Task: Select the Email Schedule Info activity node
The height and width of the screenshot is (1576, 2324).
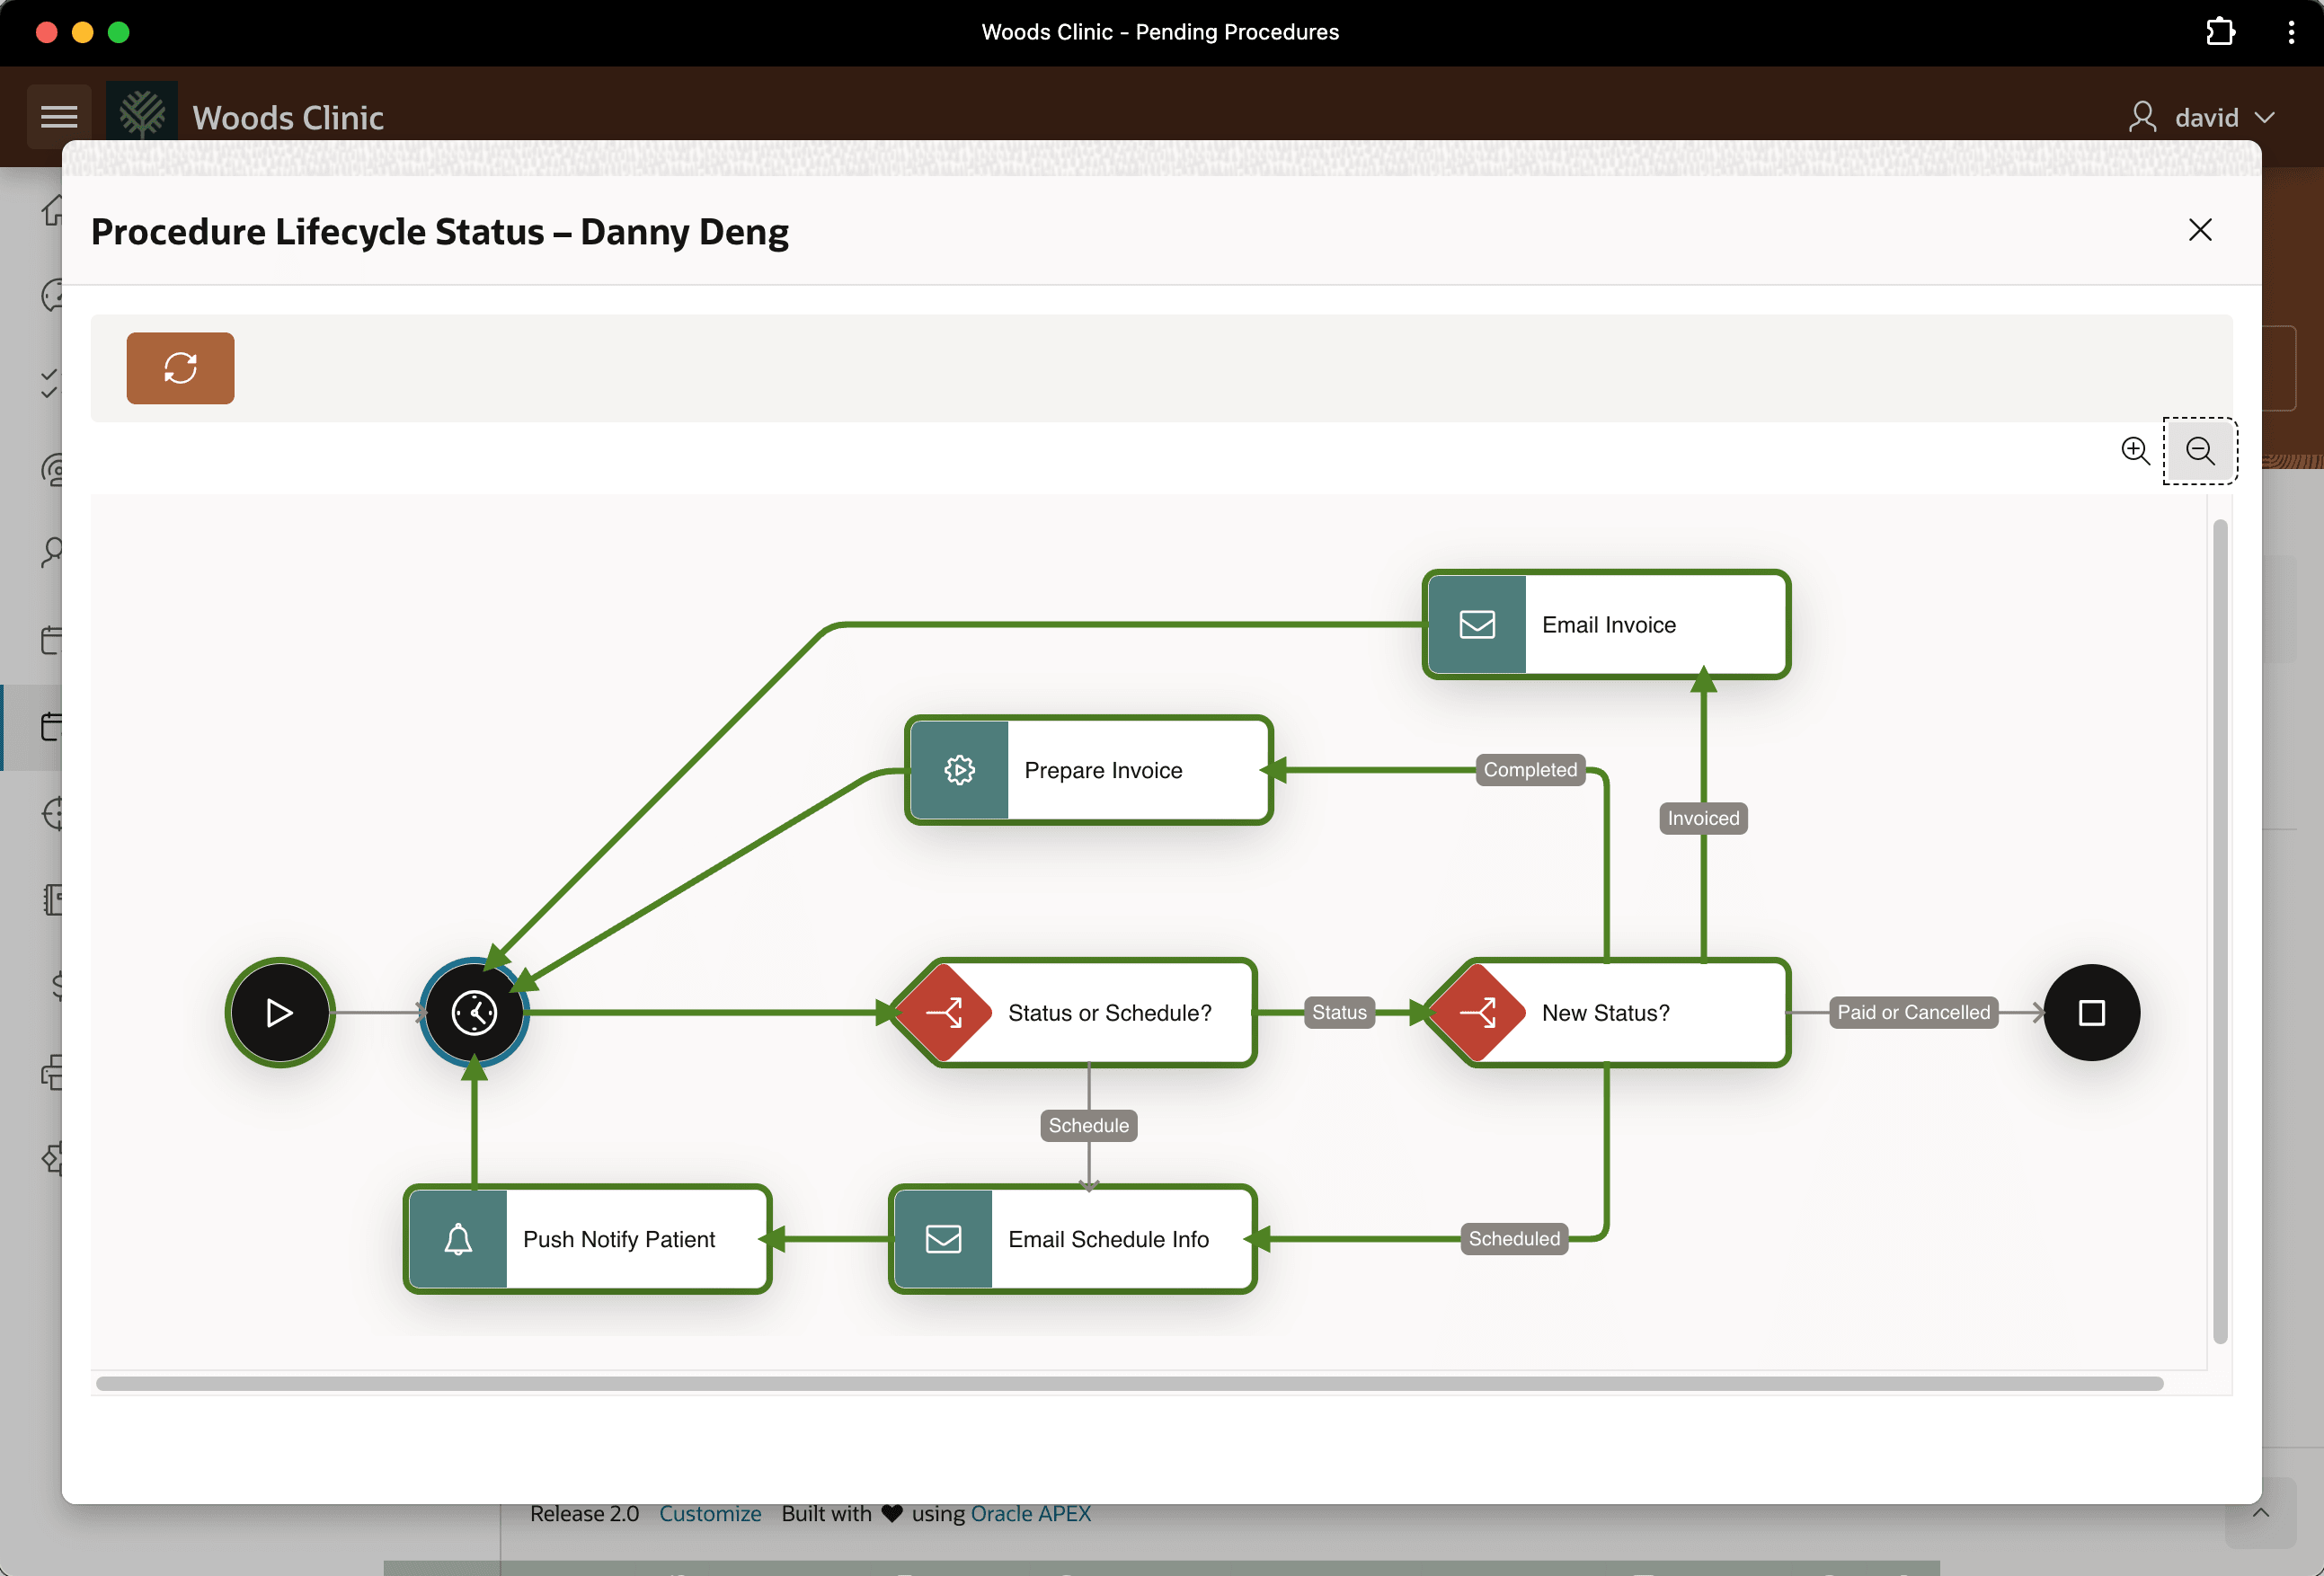Action: tap(1073, 1240)
